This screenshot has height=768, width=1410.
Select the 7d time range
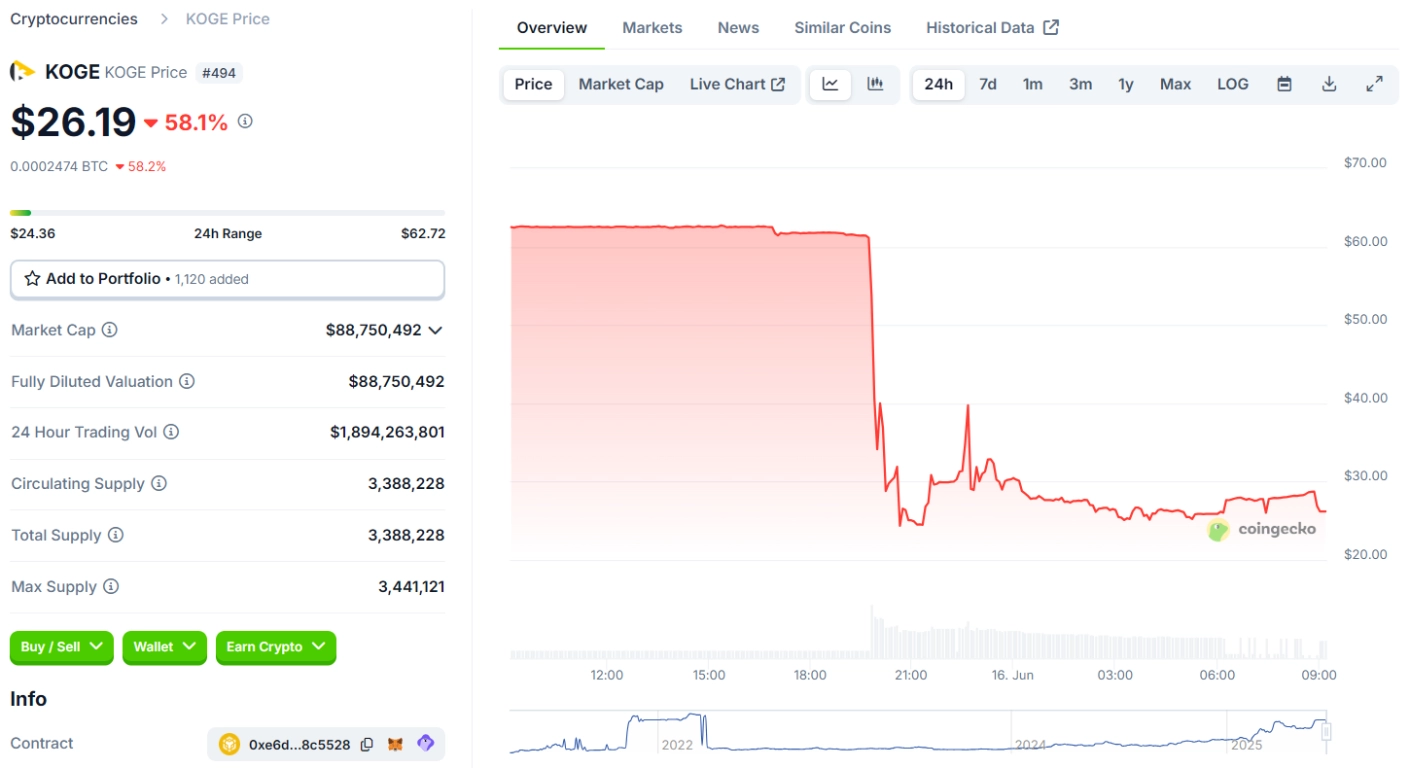pos(987,84)
